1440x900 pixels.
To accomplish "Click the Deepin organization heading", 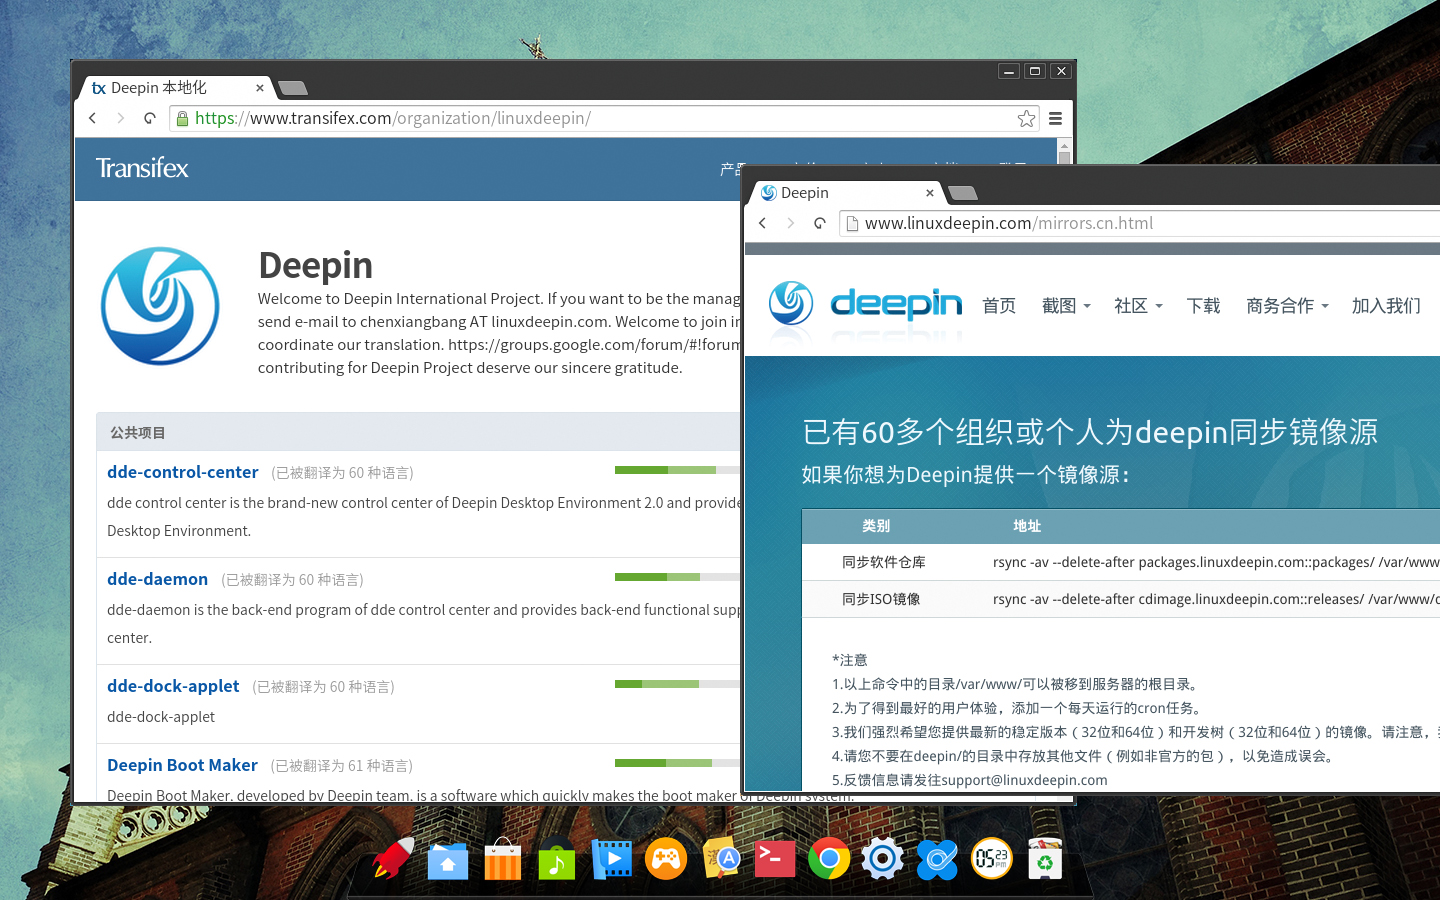I will (x=315, y=265).
